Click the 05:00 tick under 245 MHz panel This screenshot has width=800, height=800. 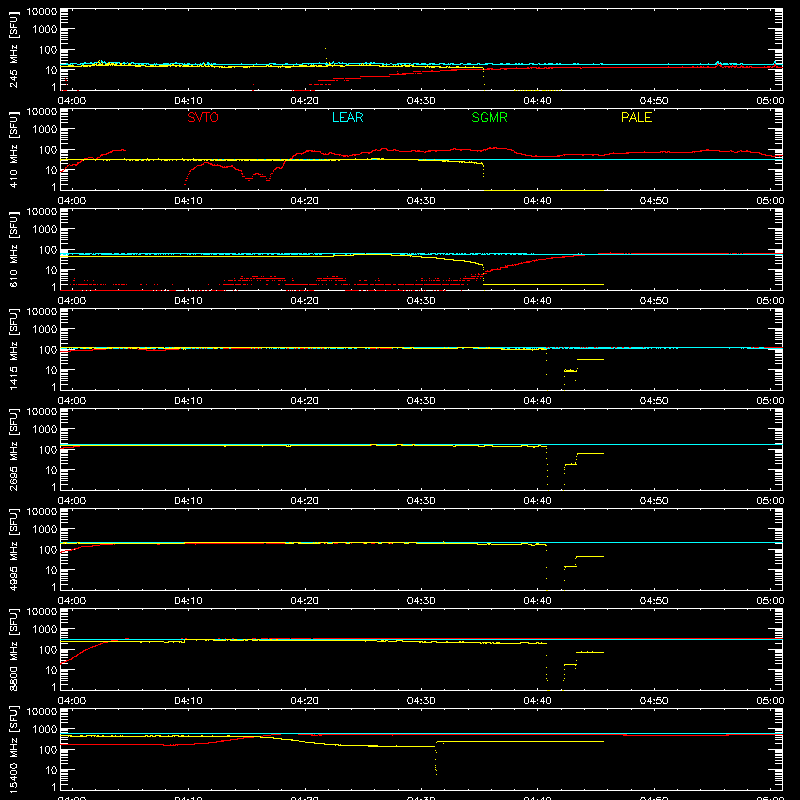tap(770, 101)
